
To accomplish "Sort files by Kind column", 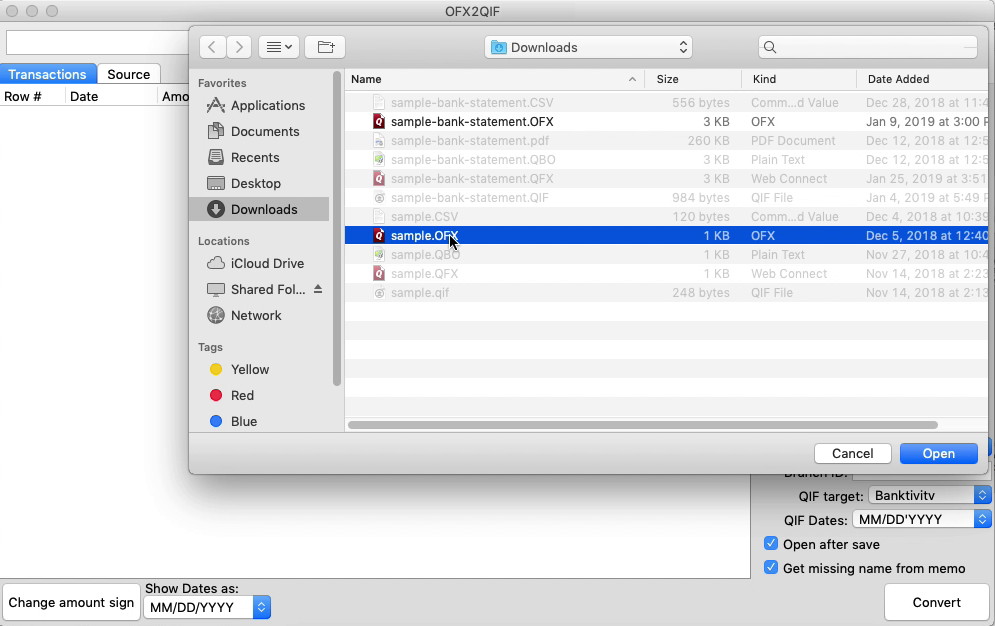I will (798, 79).
